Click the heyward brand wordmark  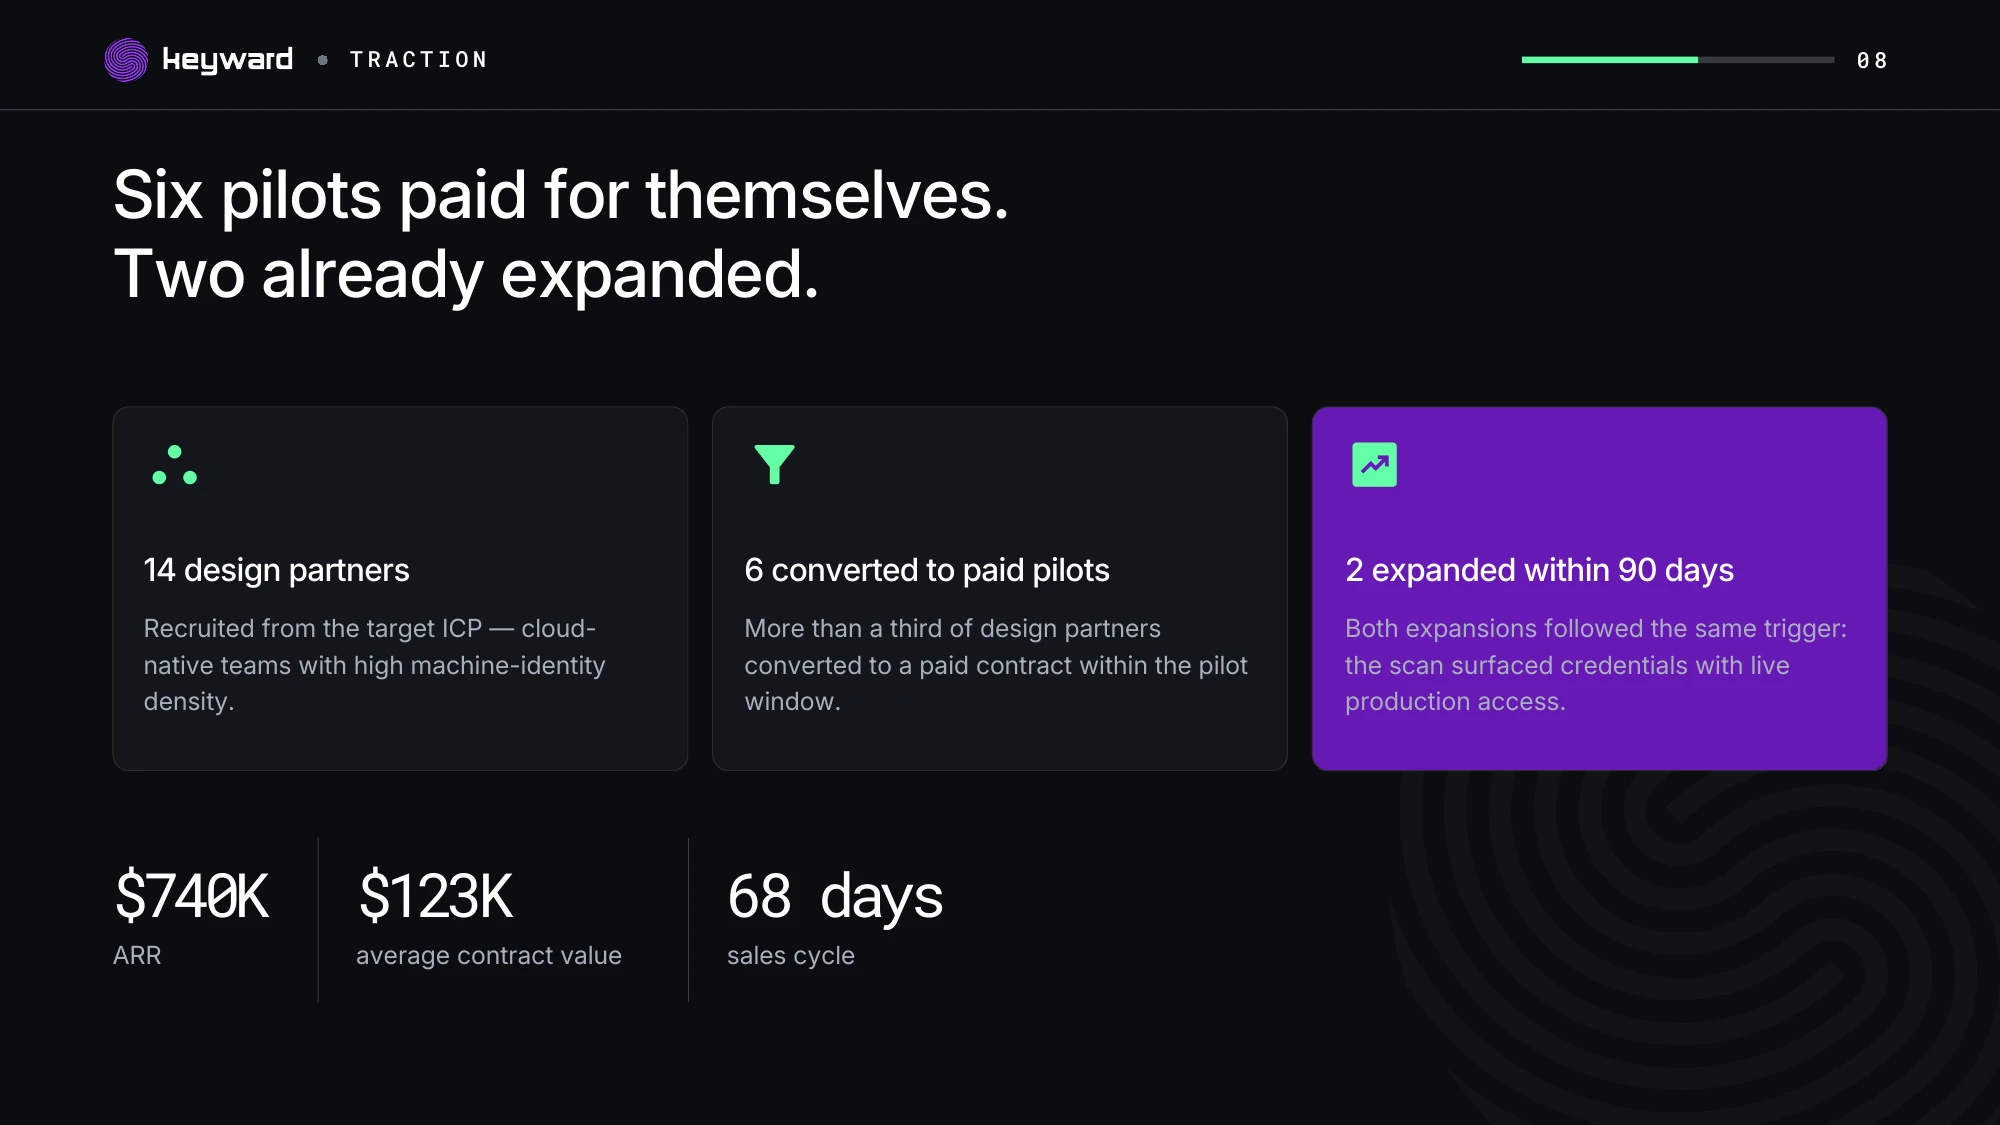(227, 60)
